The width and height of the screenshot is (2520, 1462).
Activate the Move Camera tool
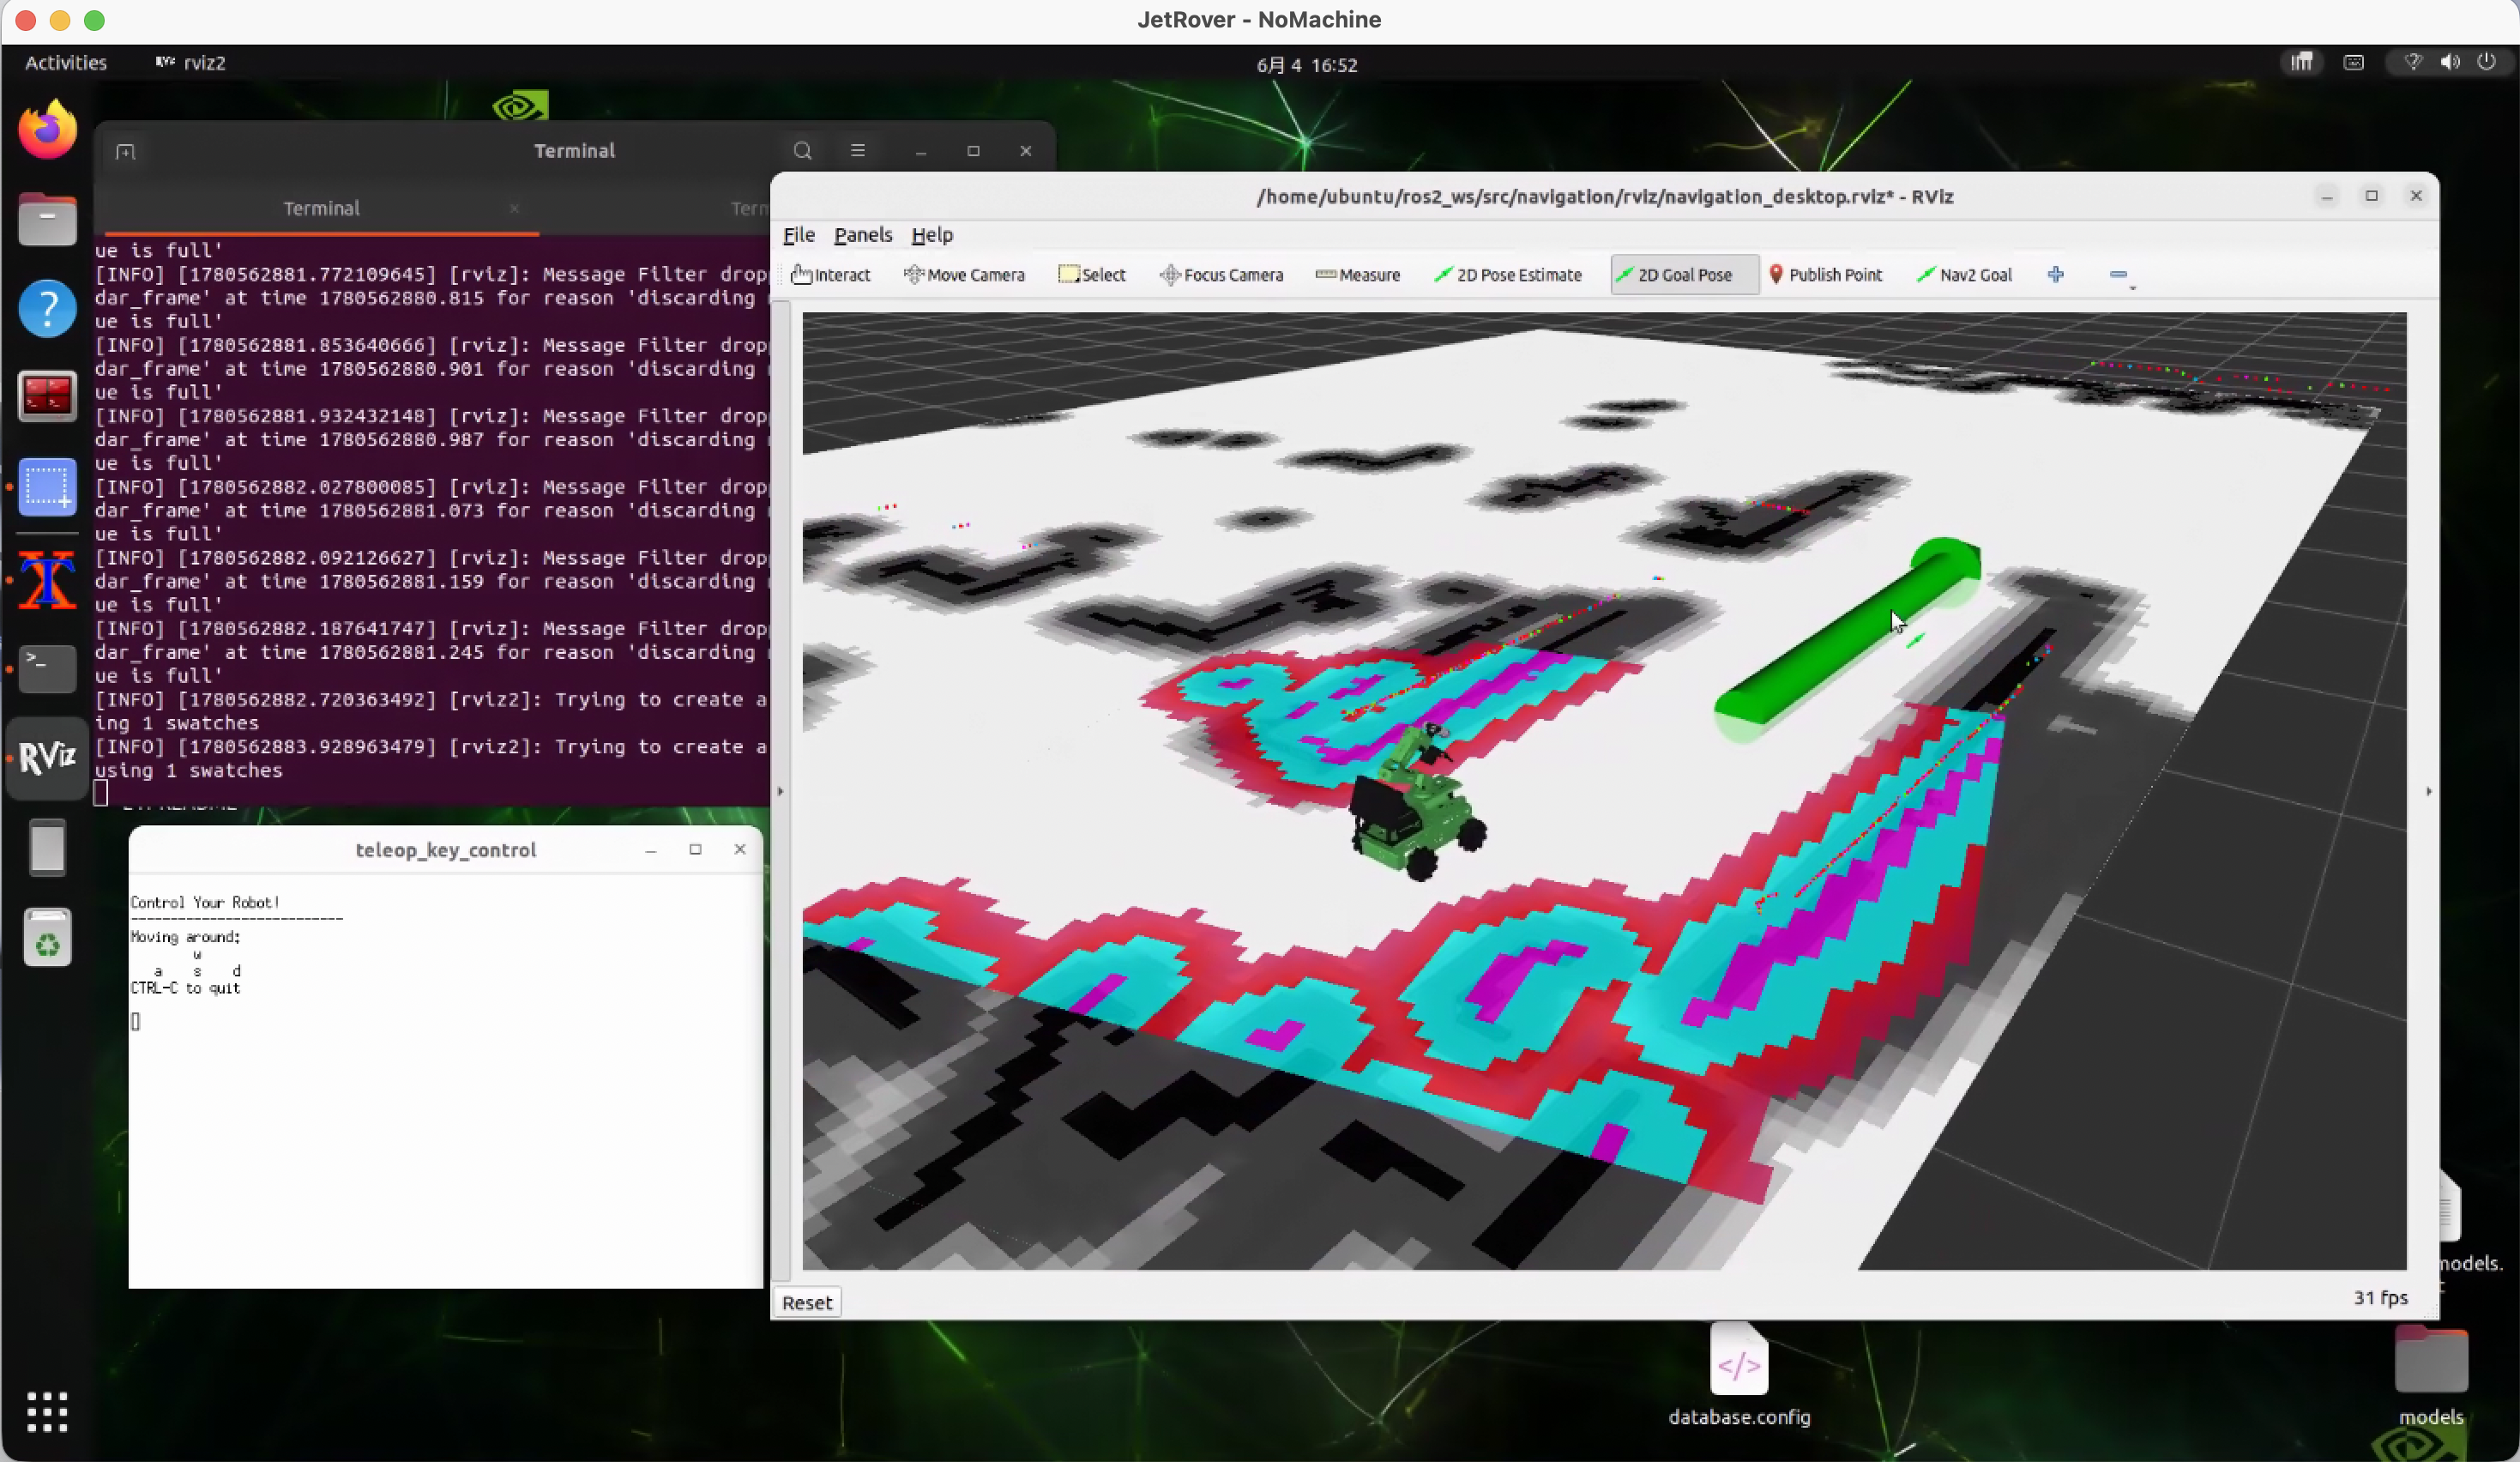[964, 275]
